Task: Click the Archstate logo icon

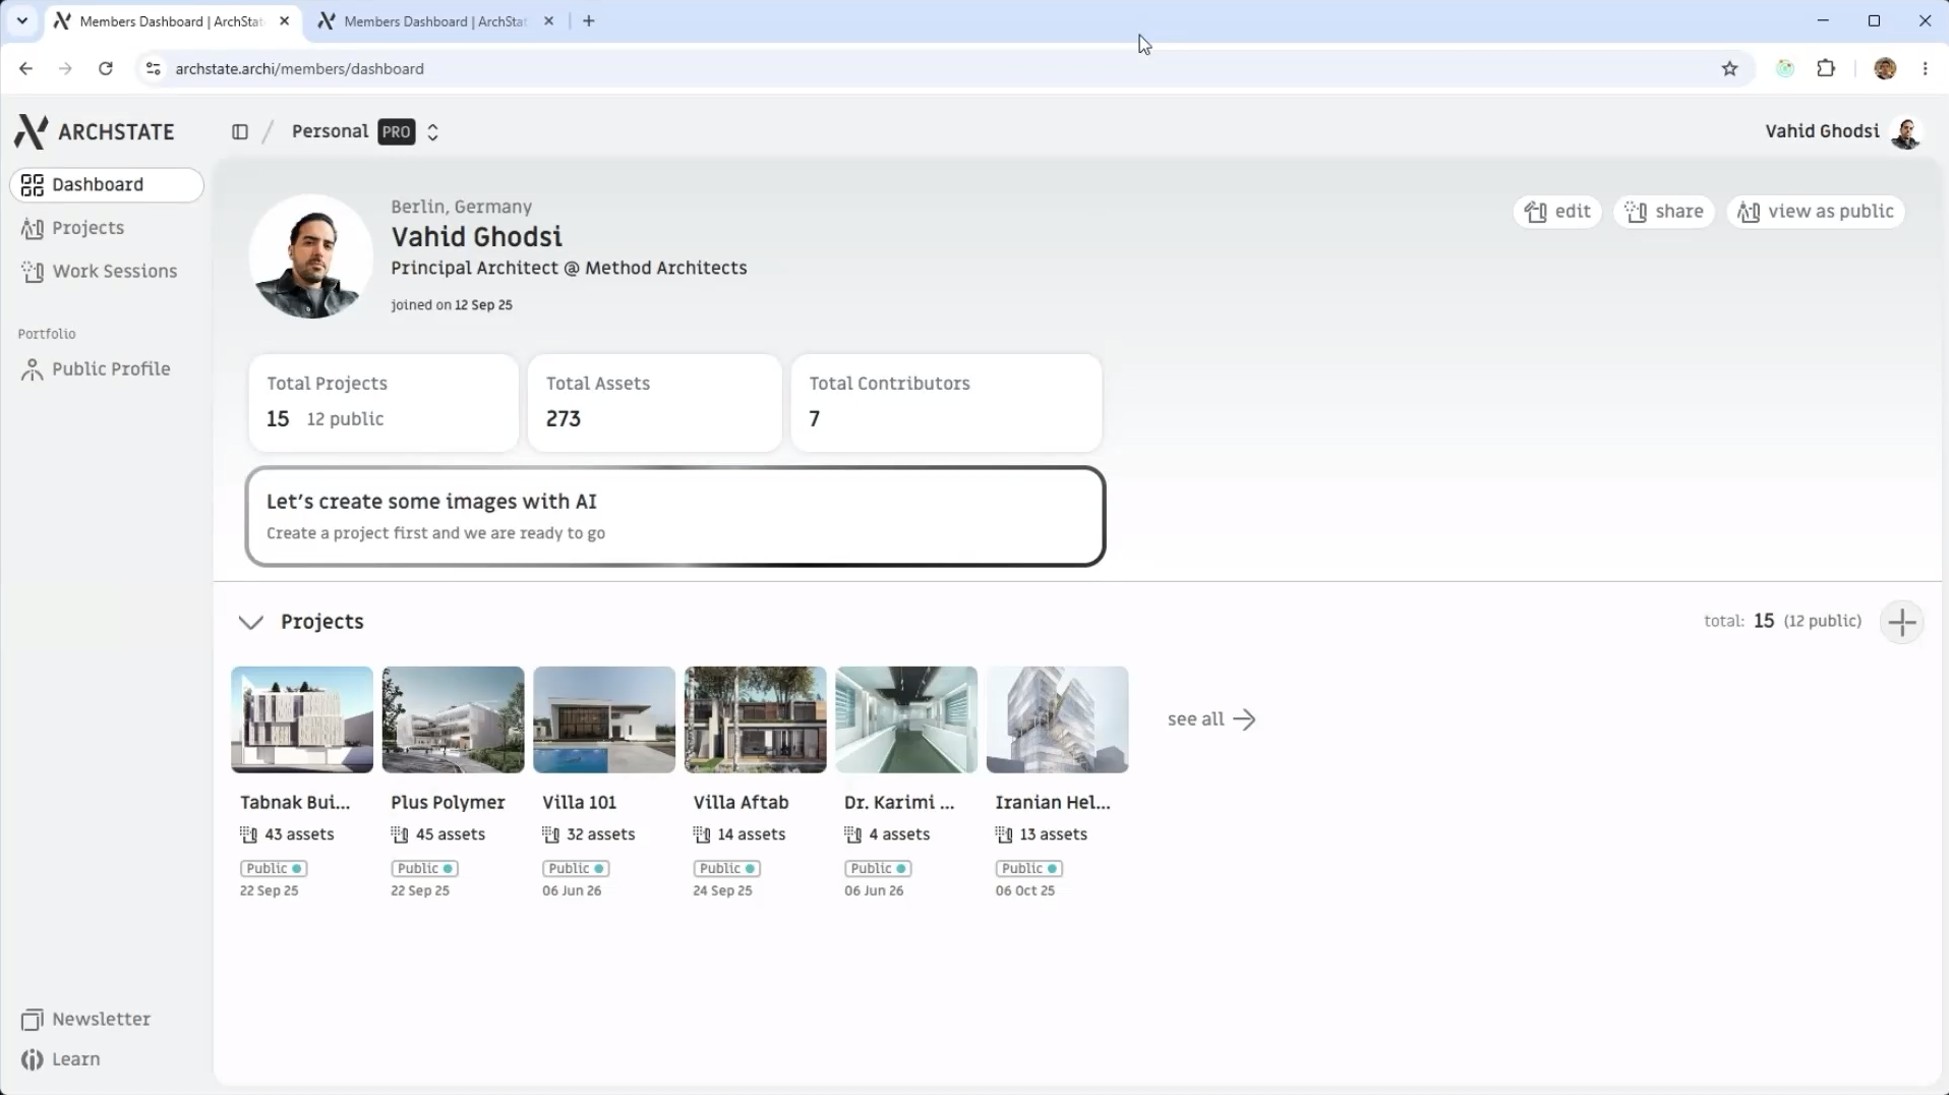Action: click(x=31, y=131)
